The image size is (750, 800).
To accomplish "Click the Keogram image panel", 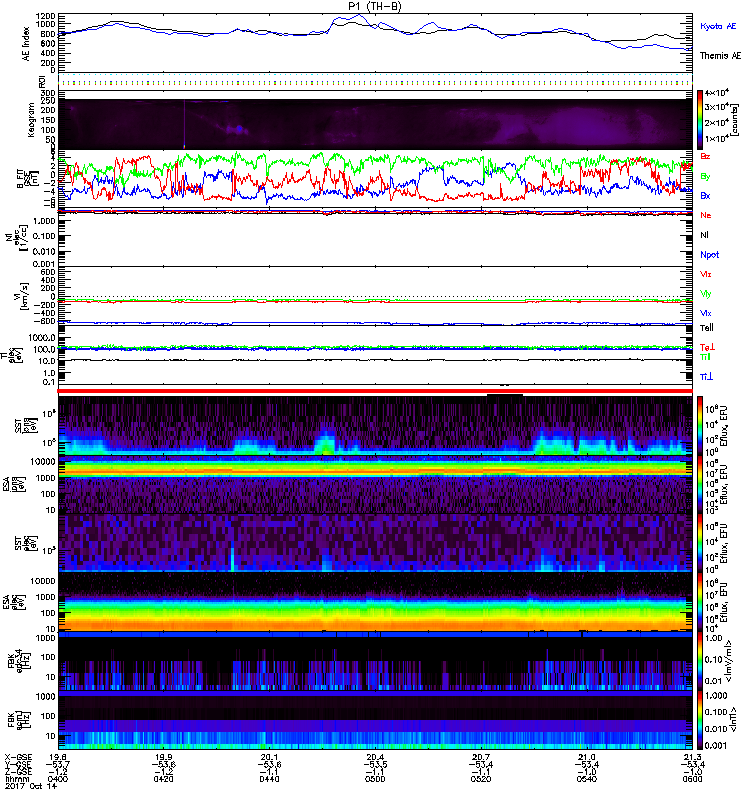I will [x=375, y=124].
